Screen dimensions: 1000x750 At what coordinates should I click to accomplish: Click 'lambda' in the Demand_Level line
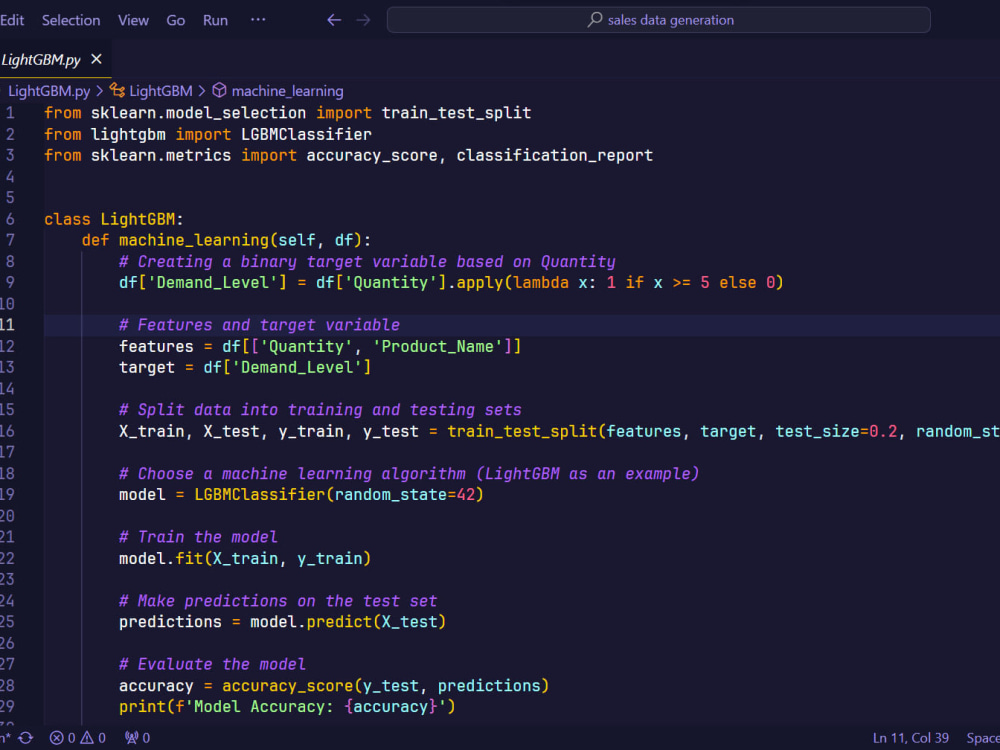click(541, 283)
